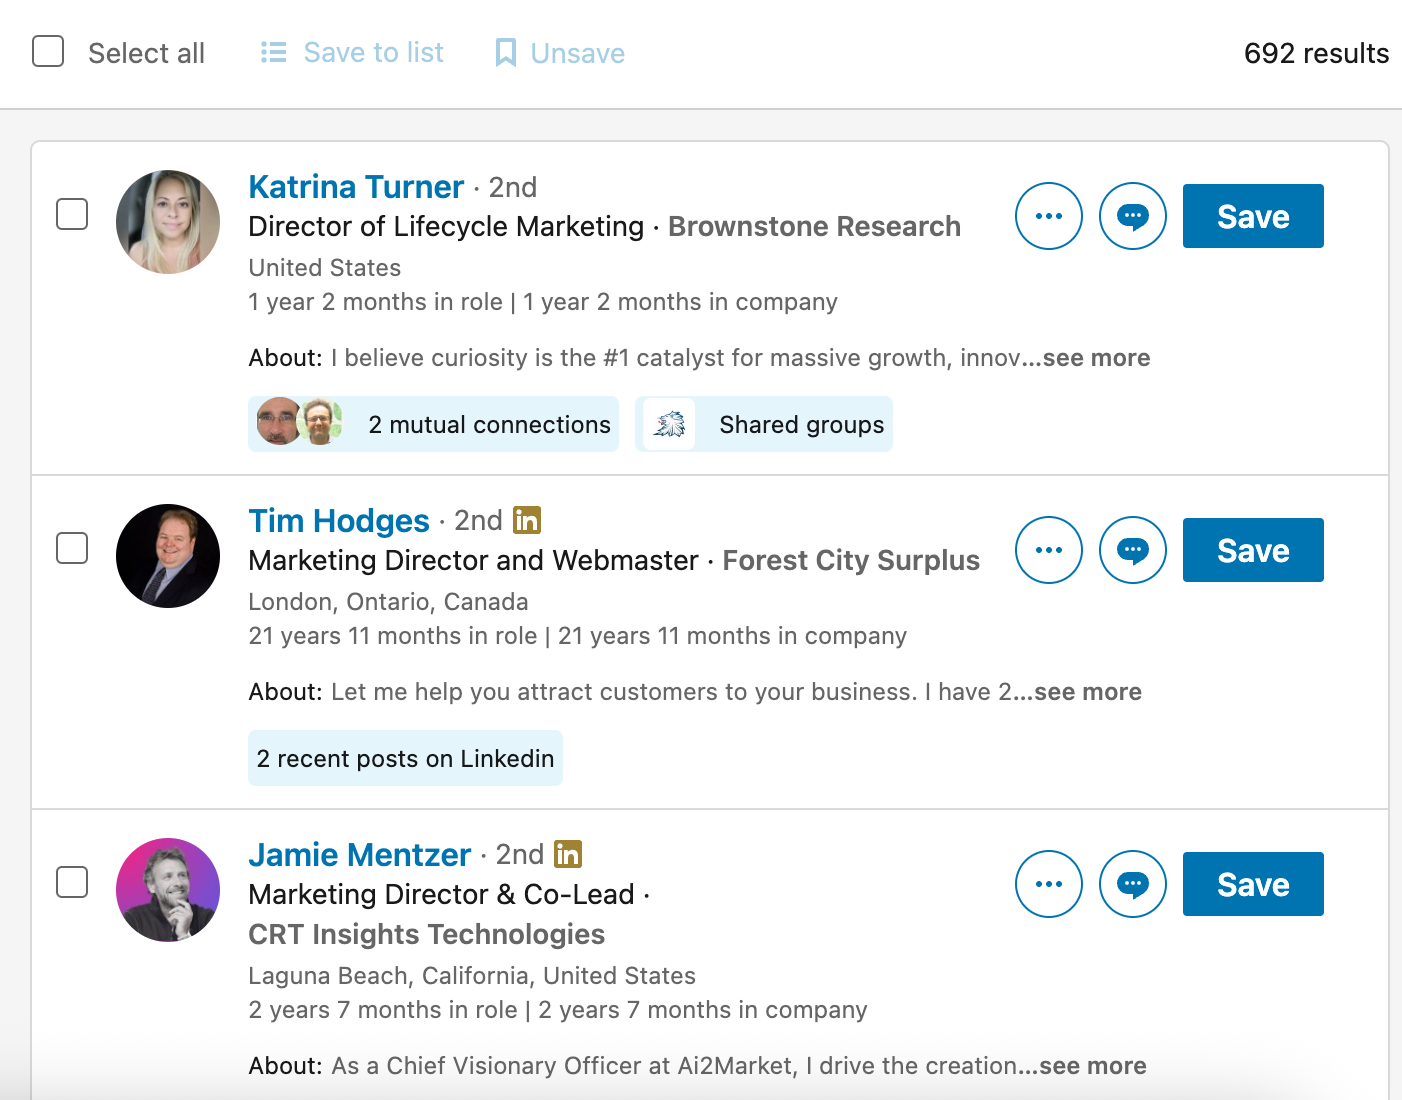
Task: Open Forest City Surplus company link
Action: pyautogui.click(x=851, y=560)
